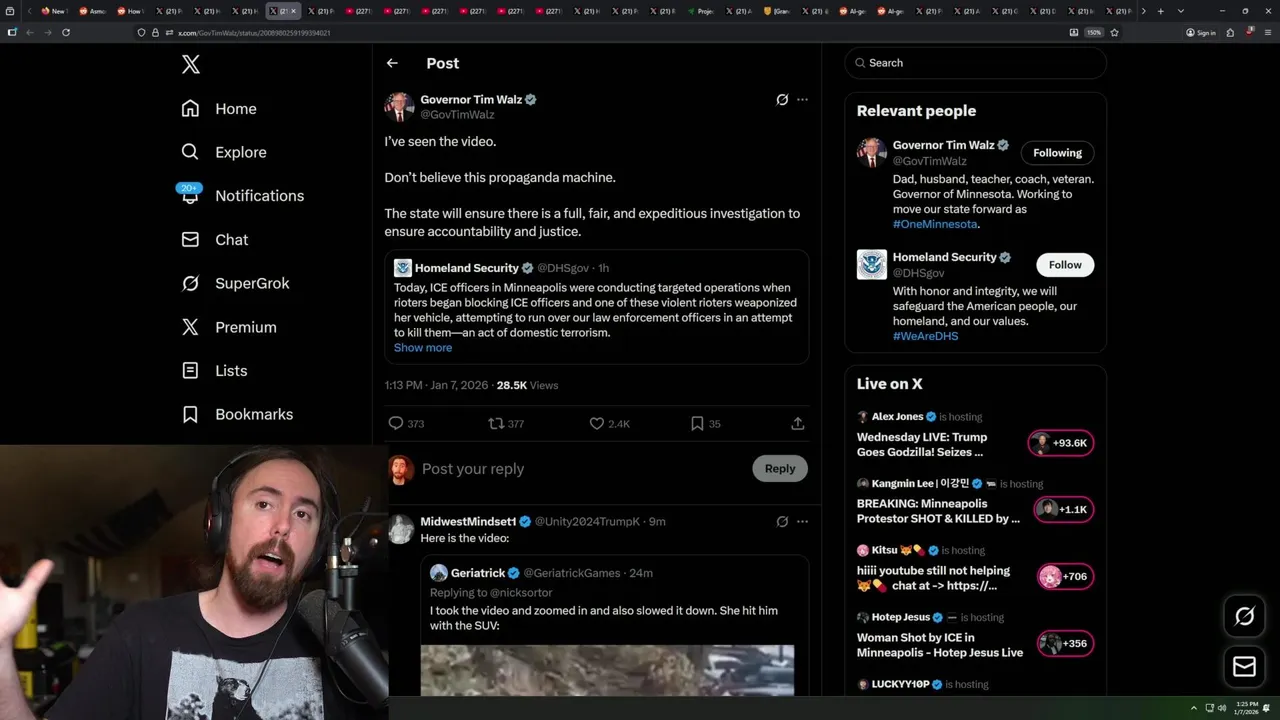Open more options on Tim Walz post

[802, 100]
